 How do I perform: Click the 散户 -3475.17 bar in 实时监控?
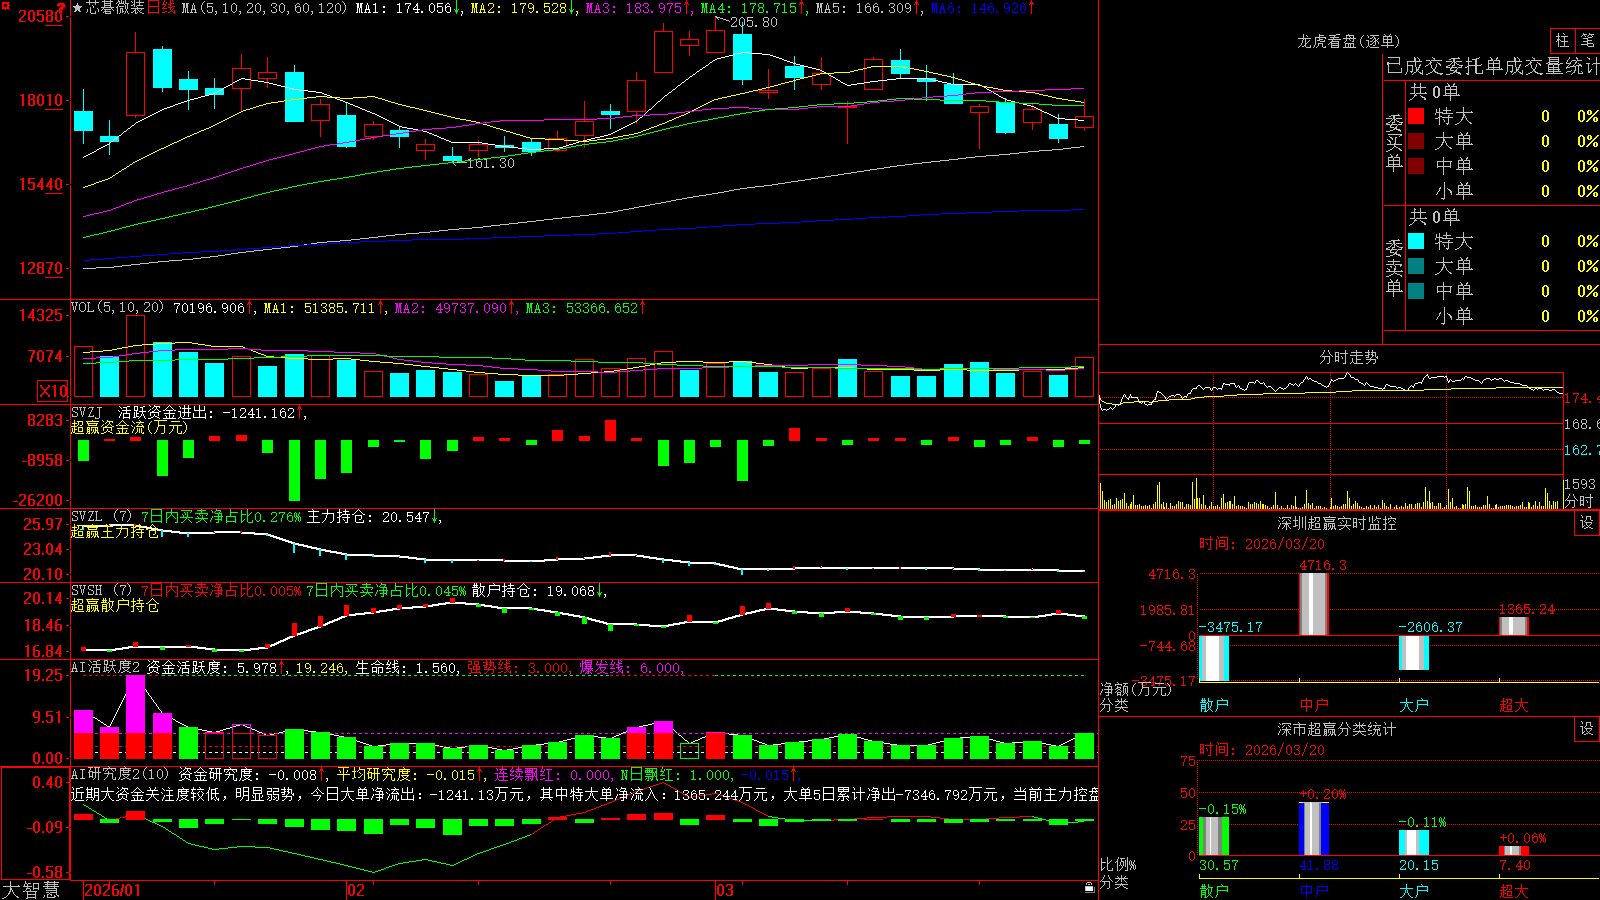[1214, 659]
